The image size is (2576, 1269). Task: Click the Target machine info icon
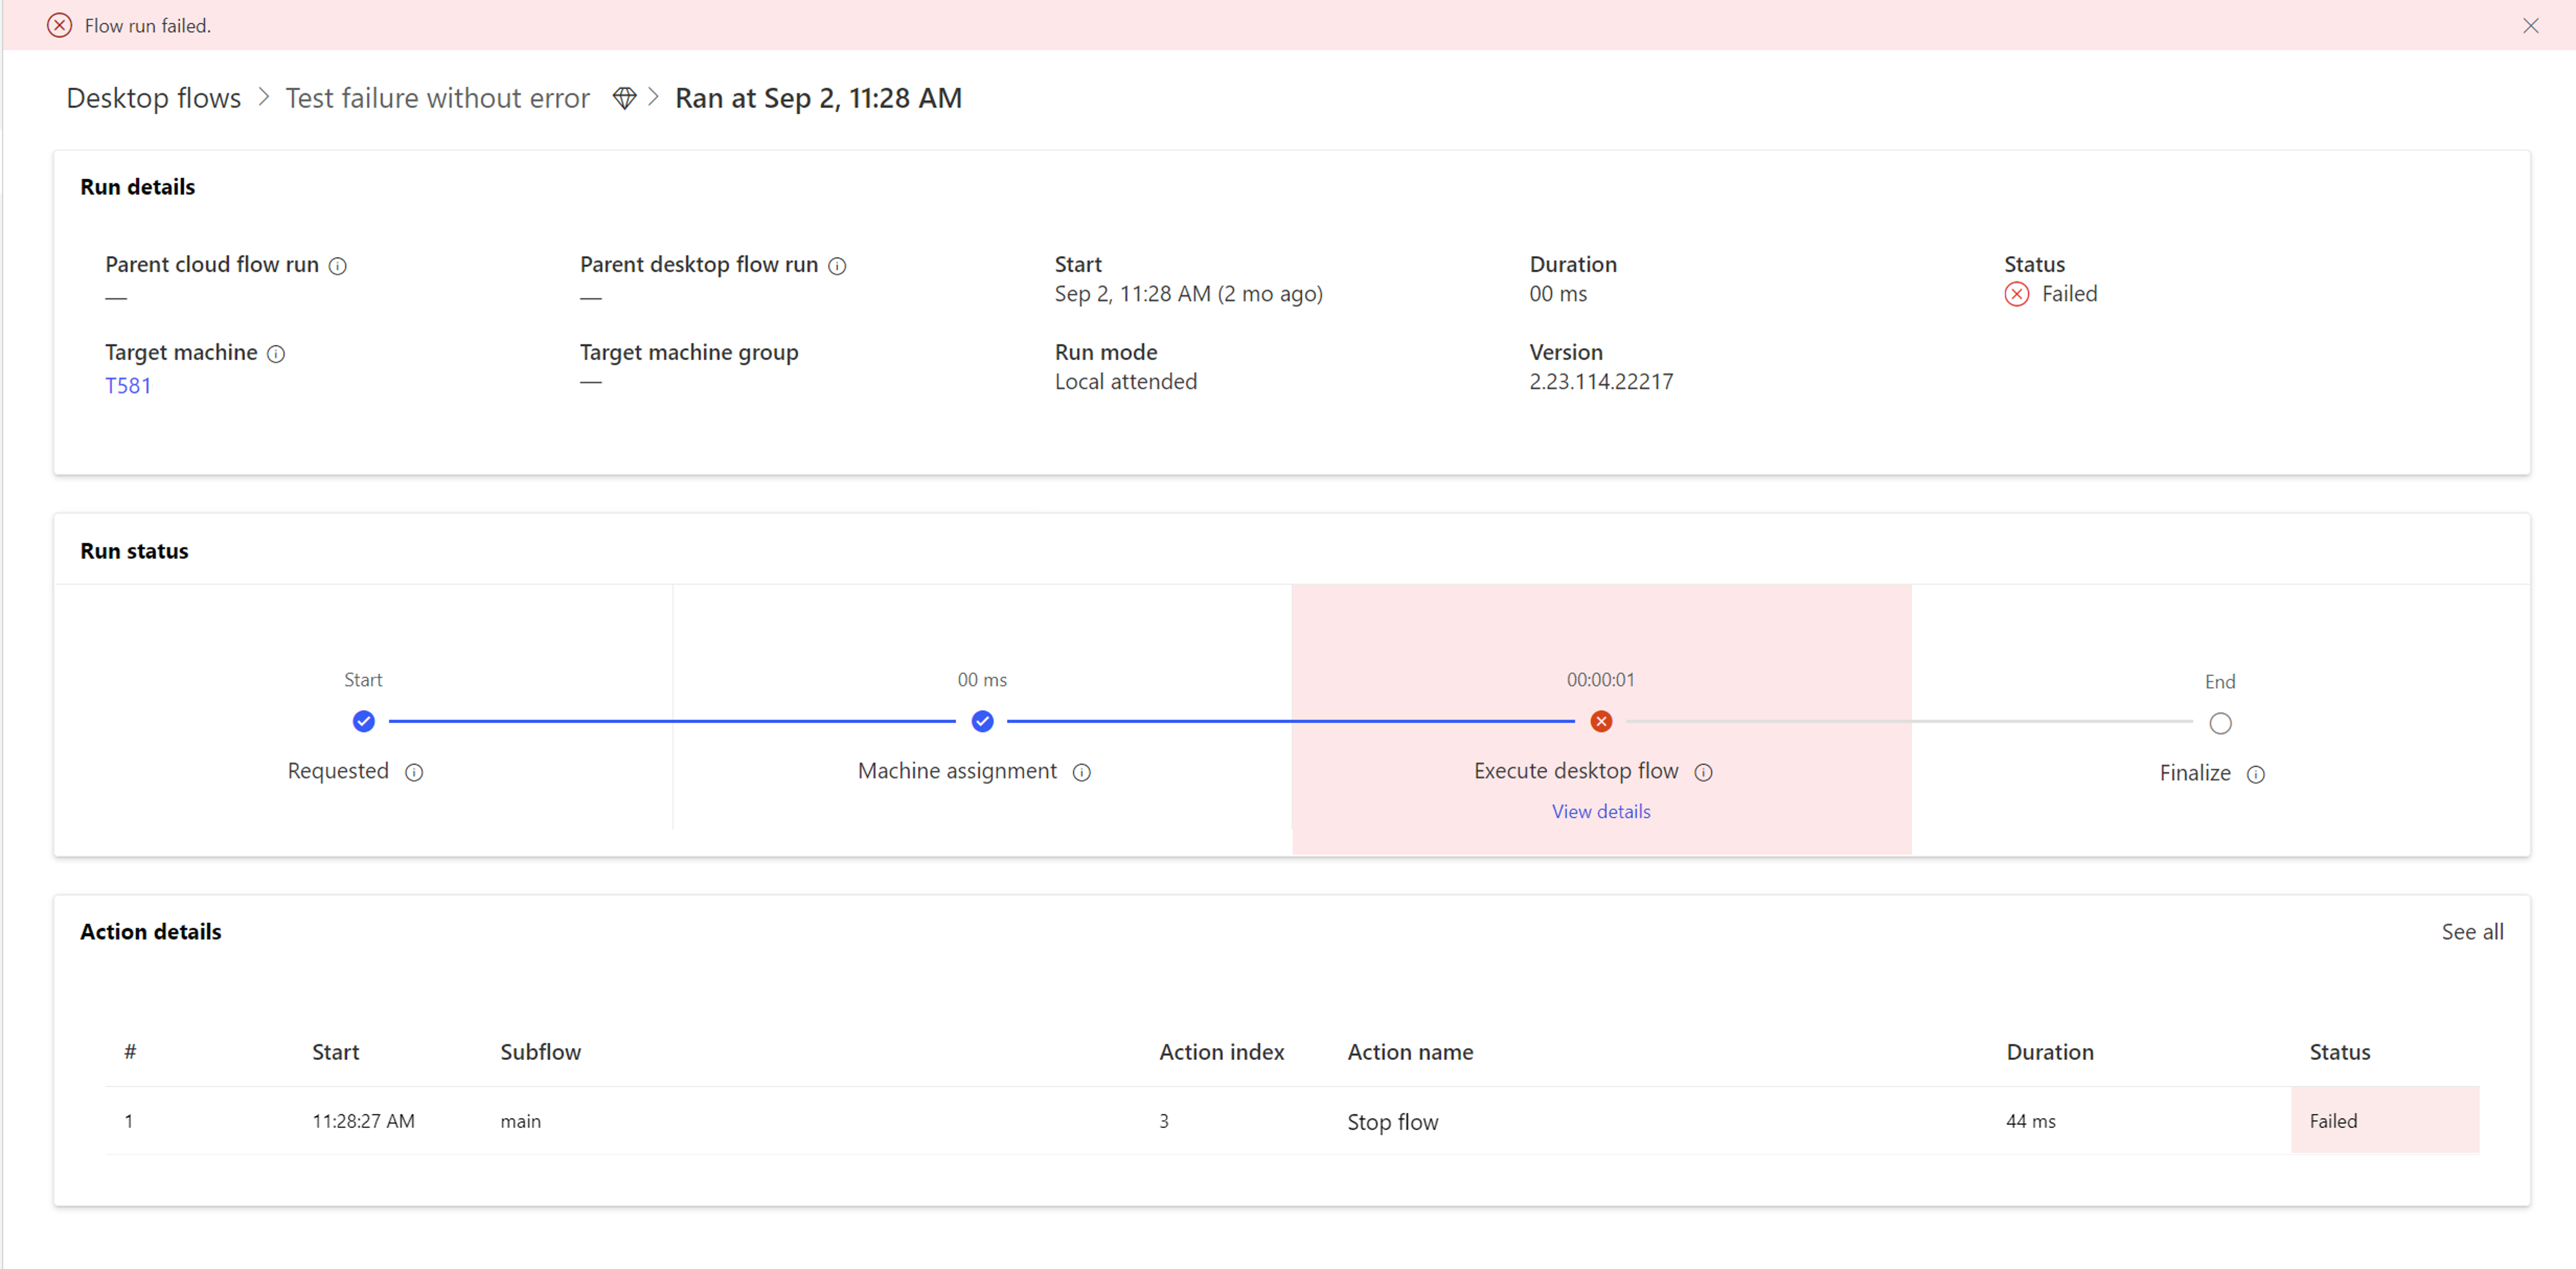pyautogui.click(x=276, y=354)
